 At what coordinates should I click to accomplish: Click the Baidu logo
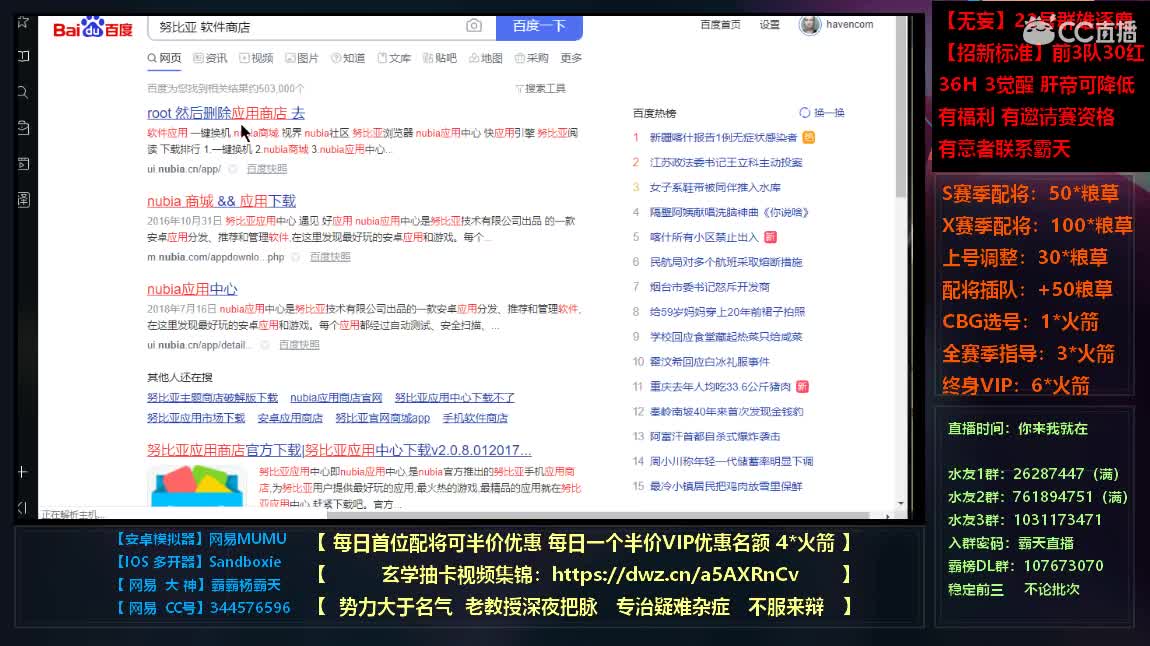click(92, 28)
